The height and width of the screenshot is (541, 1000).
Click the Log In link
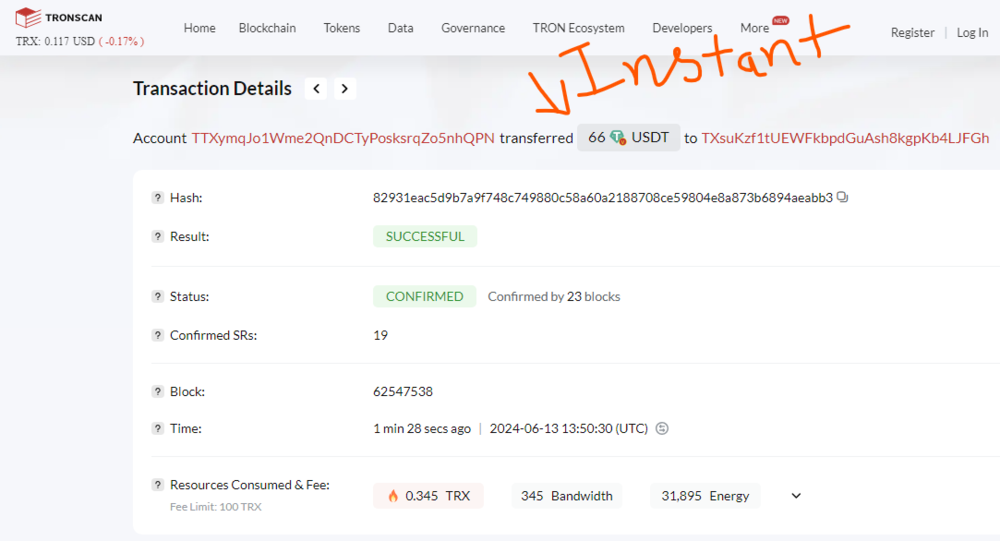tap(972, 33)
